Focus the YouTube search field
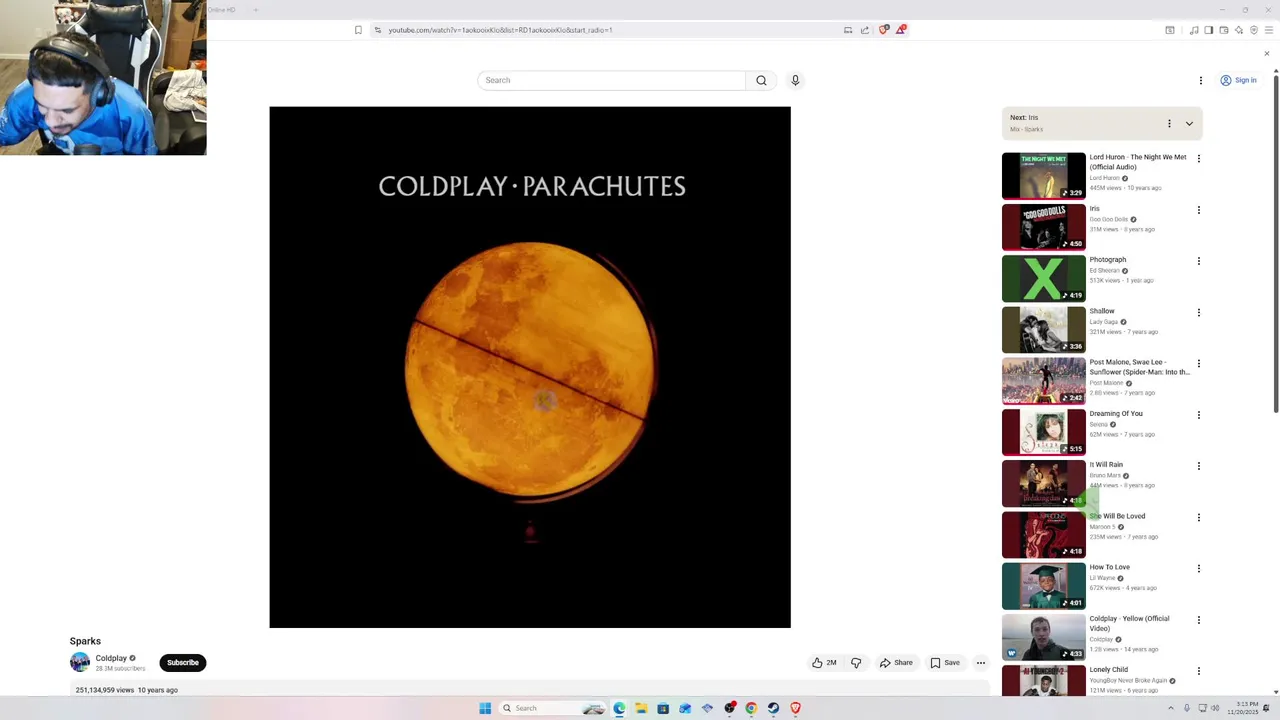1280x720 pixels. 612,80
